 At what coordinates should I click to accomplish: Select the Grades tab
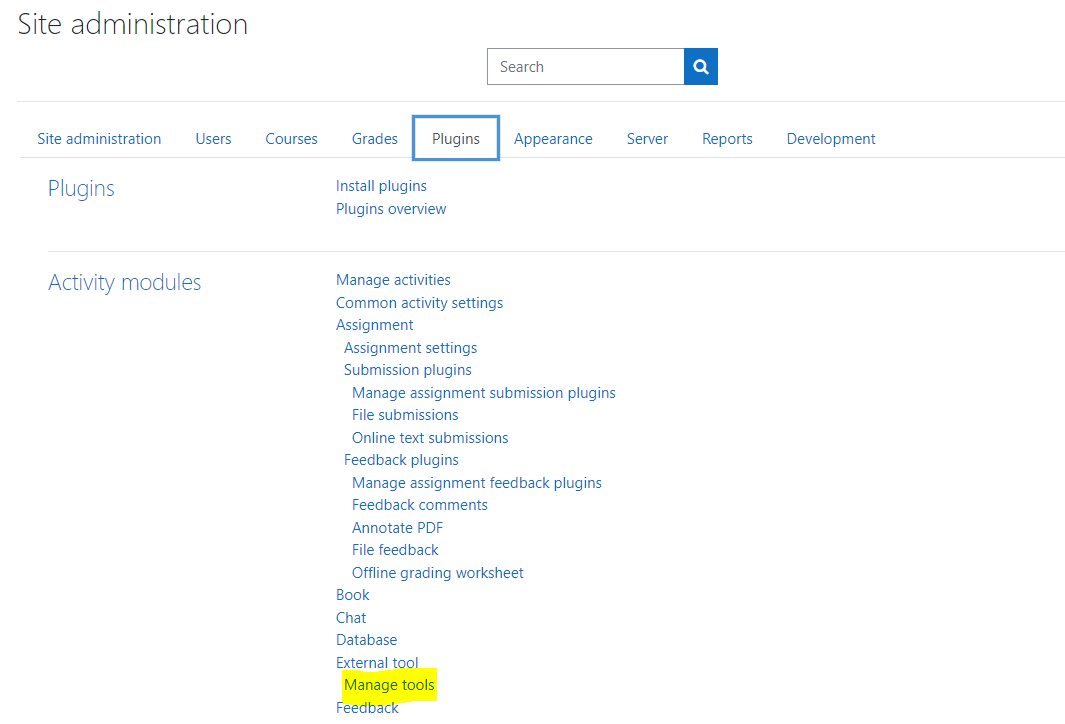pos(375,139)
